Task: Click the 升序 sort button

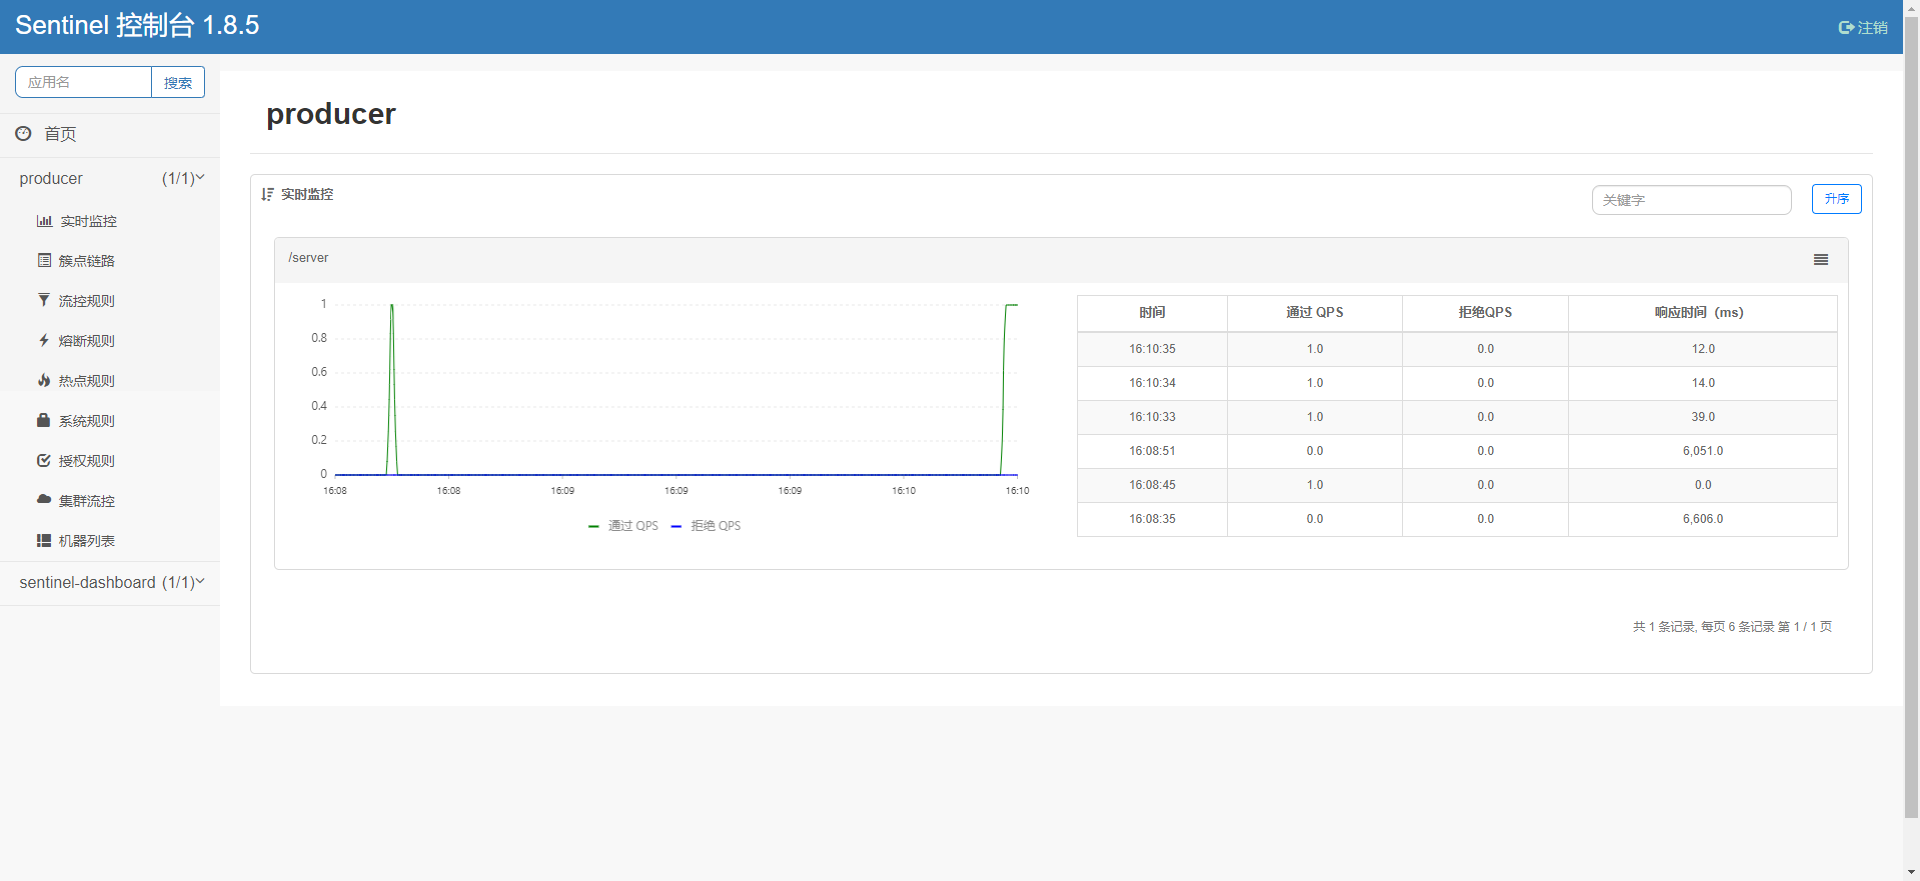Action: tap(1836, 199)
